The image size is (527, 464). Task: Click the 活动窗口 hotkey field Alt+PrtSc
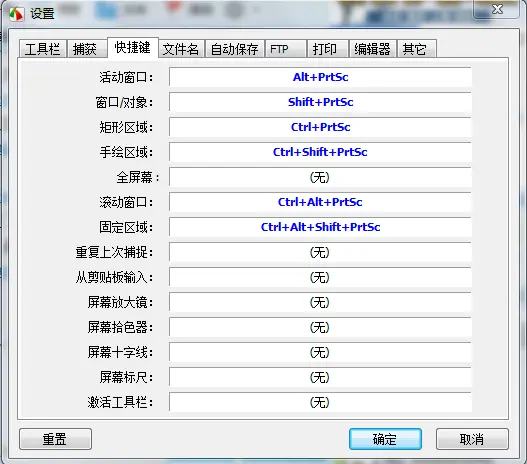320,77
